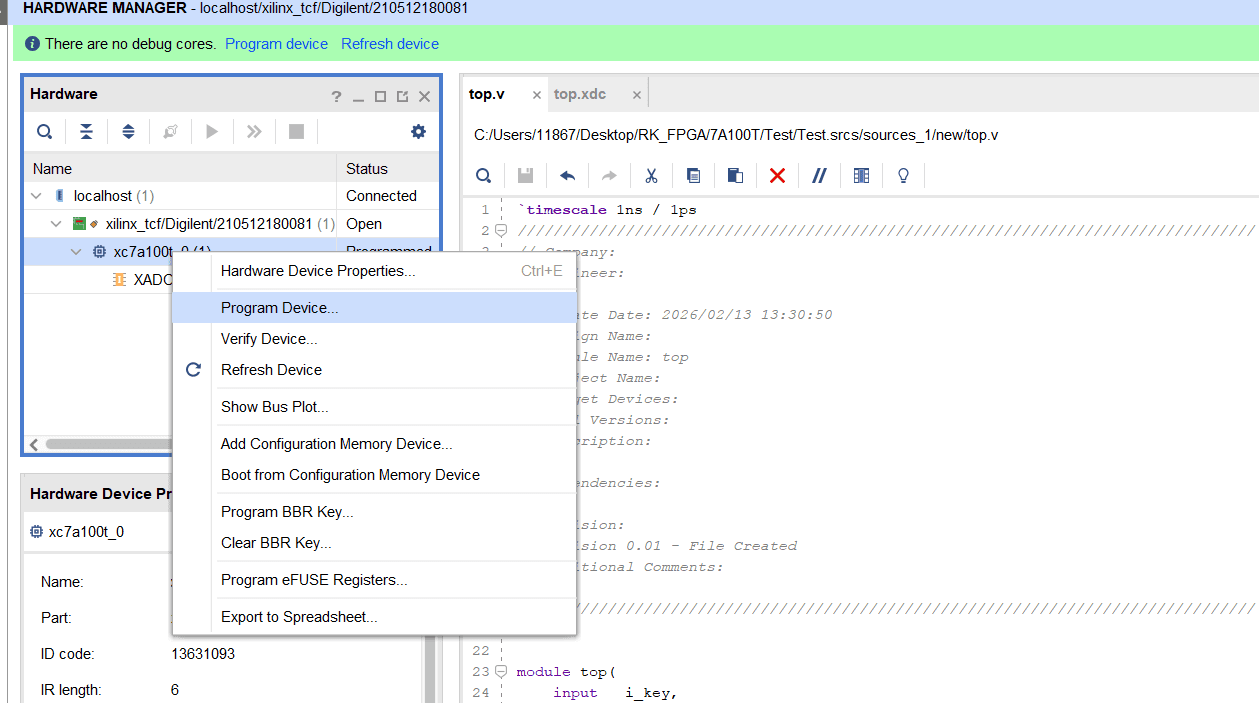
Task: Collapse all items in the Hardware tree
Action: [87, 131]
